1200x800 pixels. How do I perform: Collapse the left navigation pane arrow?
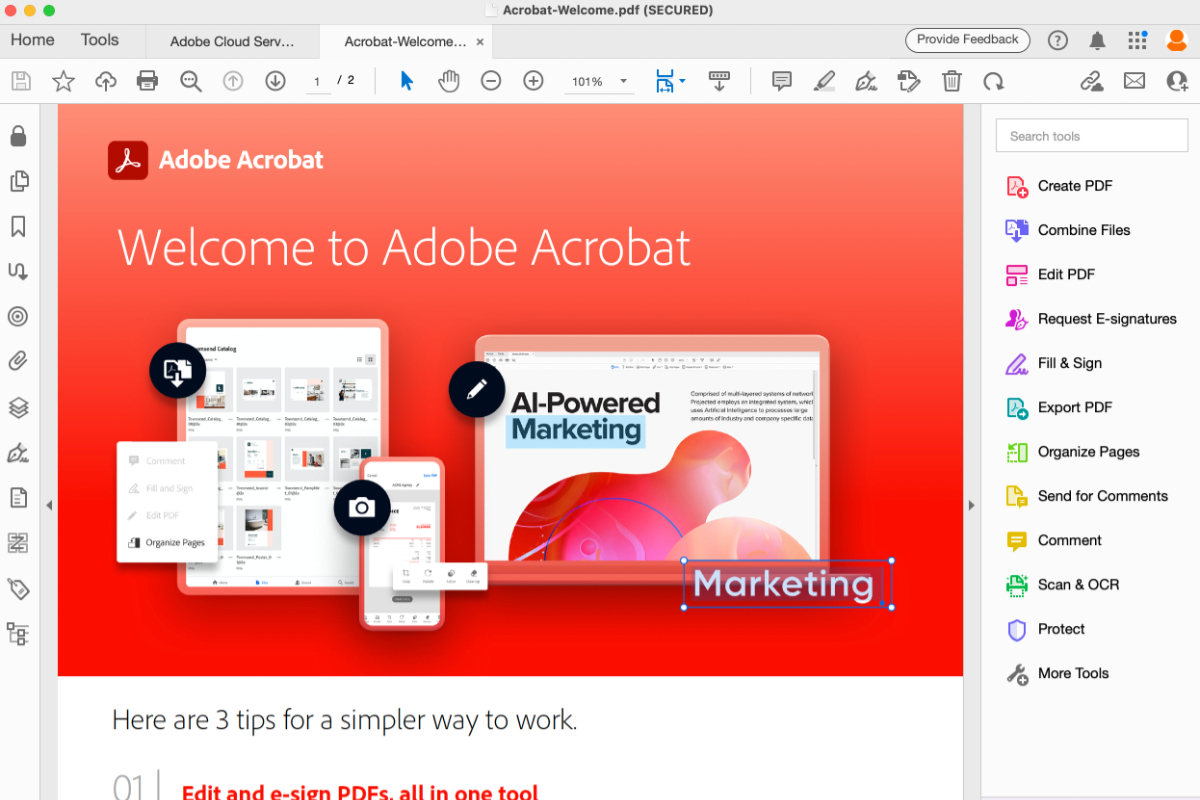pyautogui.click(x=49, y=506)
